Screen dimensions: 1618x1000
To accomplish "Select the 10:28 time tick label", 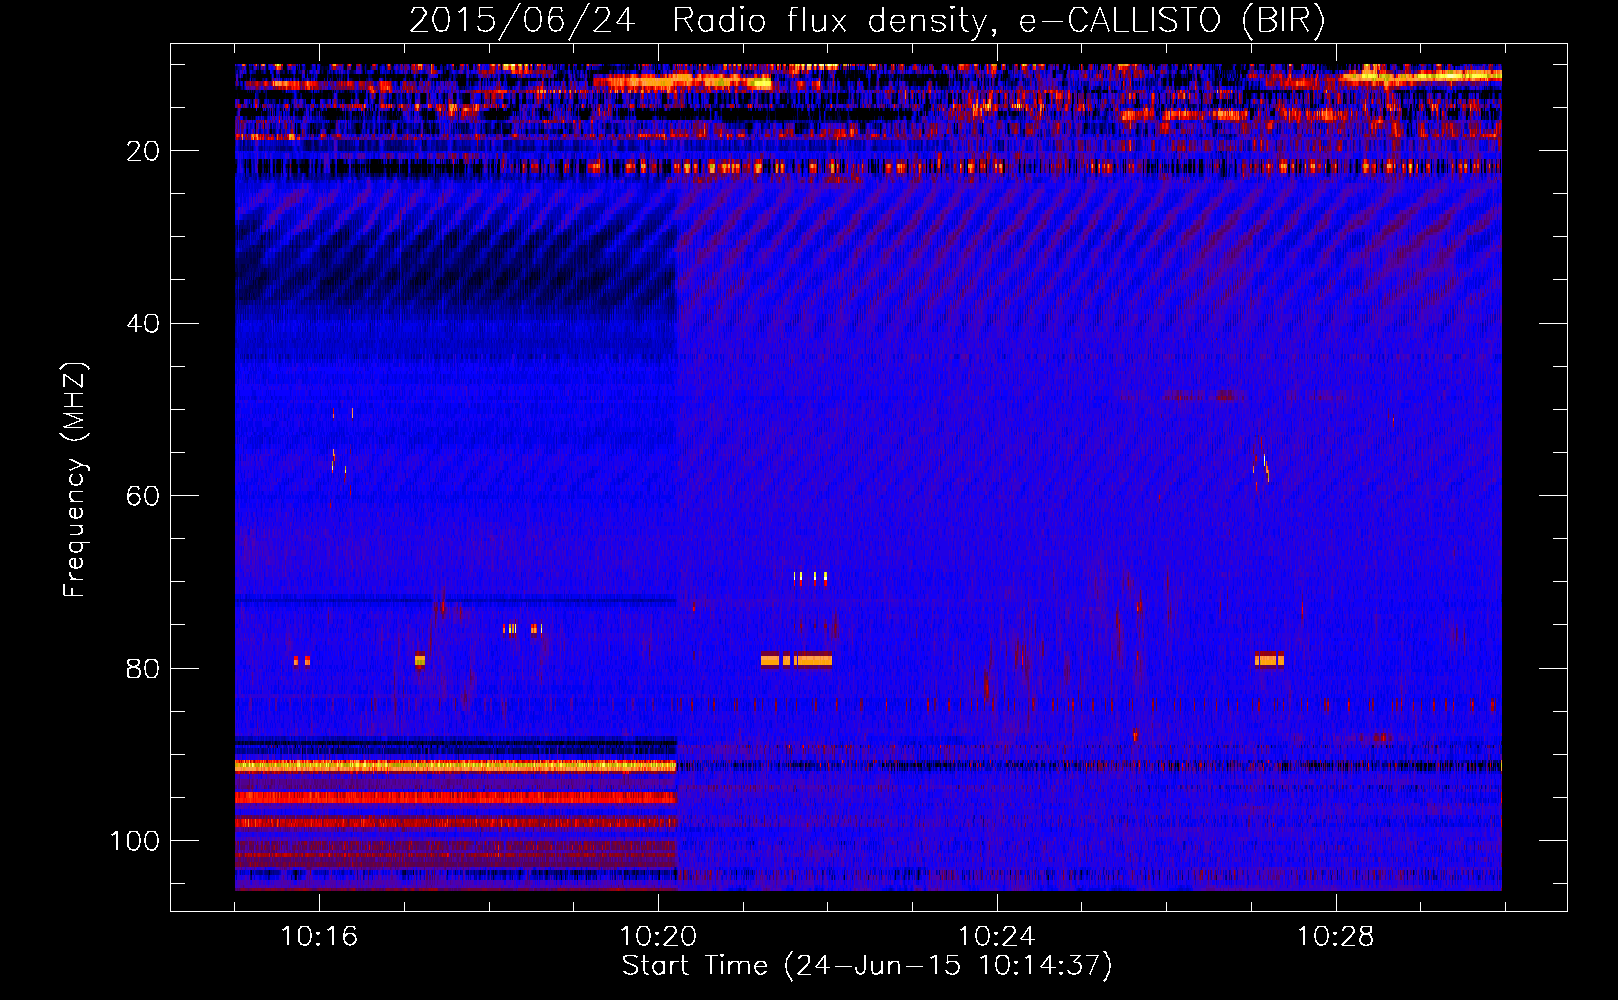I will tap(1336, 937).
